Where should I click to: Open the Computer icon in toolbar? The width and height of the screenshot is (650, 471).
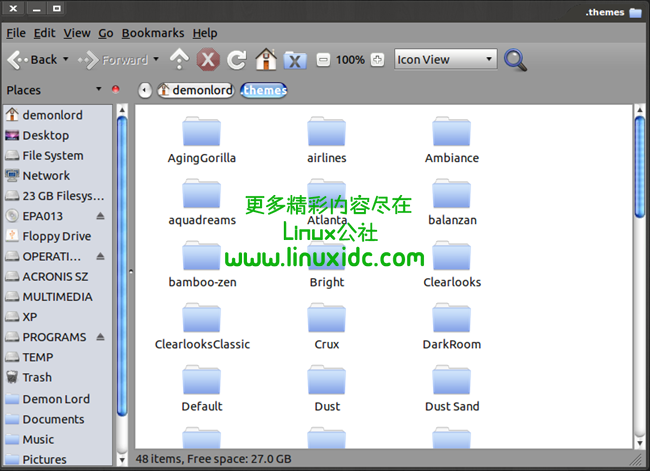295,60
